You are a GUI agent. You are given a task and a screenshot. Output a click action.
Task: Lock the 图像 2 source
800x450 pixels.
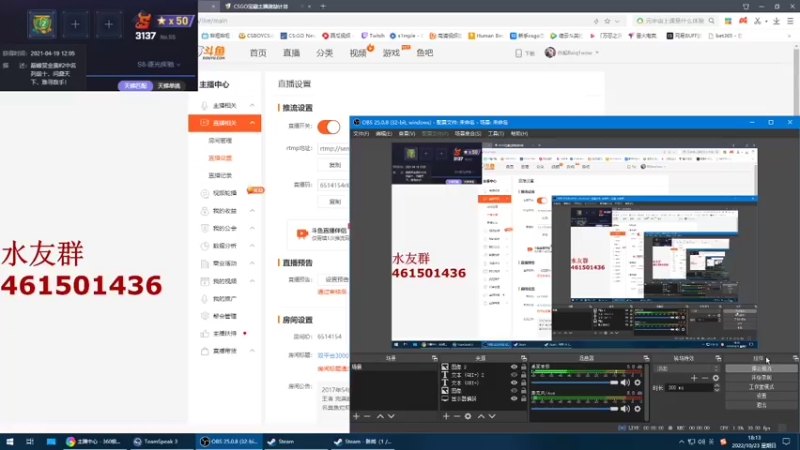point(523,367)
